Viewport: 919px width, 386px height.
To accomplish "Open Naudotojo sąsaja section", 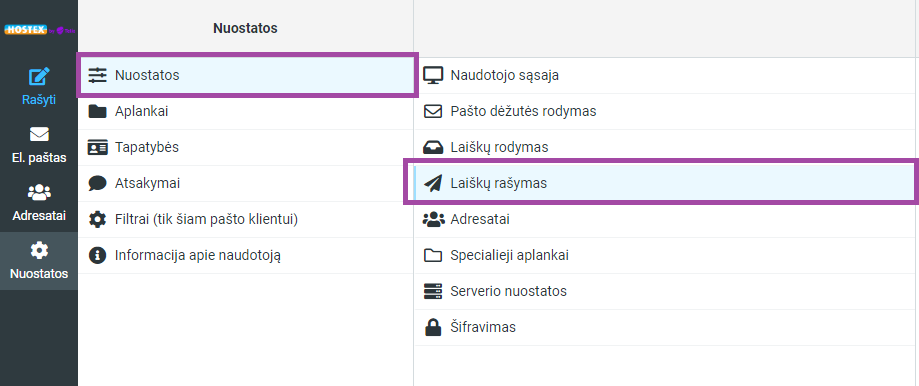I will pyautogui.click(x=666, y=76).
